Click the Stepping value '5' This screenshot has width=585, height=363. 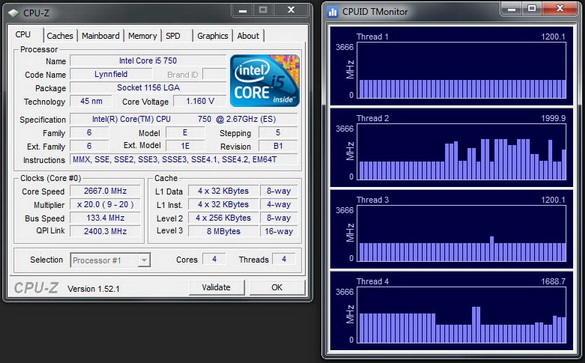point(278,132)
